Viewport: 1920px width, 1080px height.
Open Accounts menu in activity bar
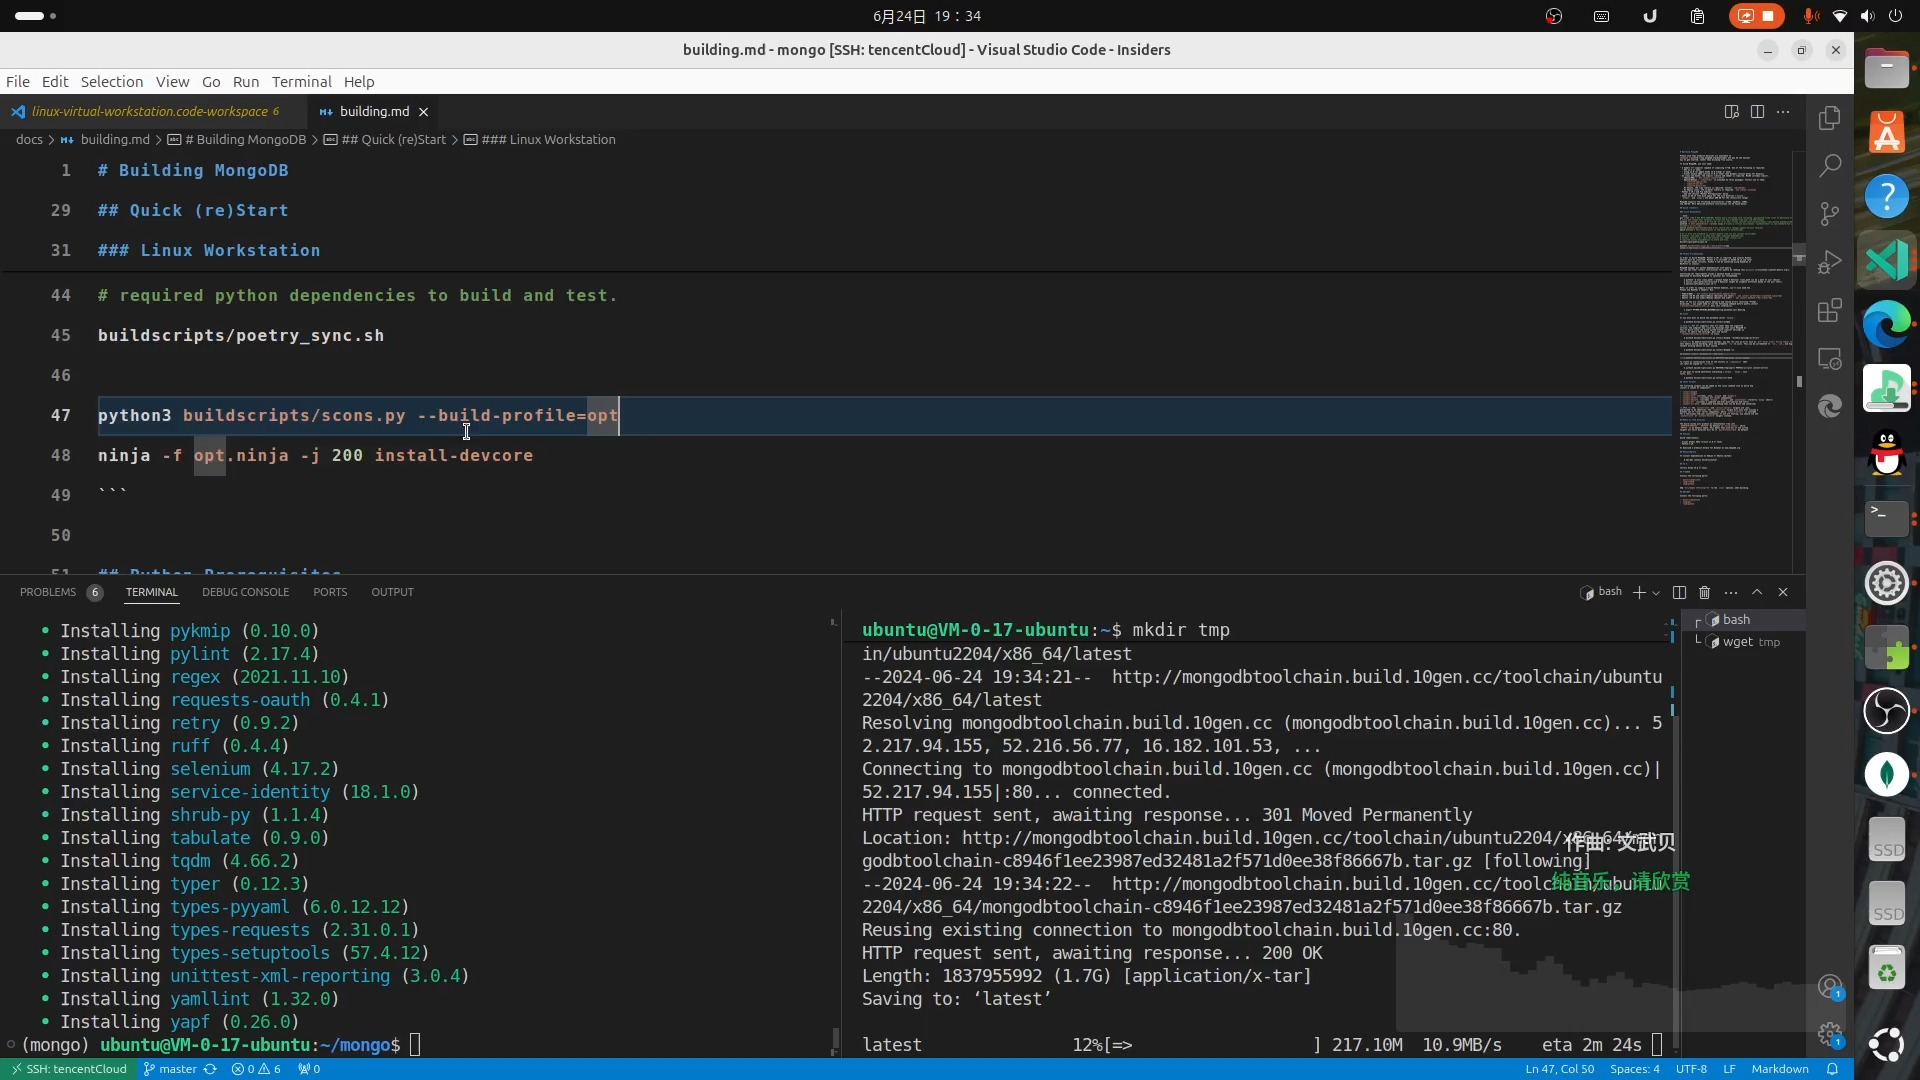pos(1830,988)
